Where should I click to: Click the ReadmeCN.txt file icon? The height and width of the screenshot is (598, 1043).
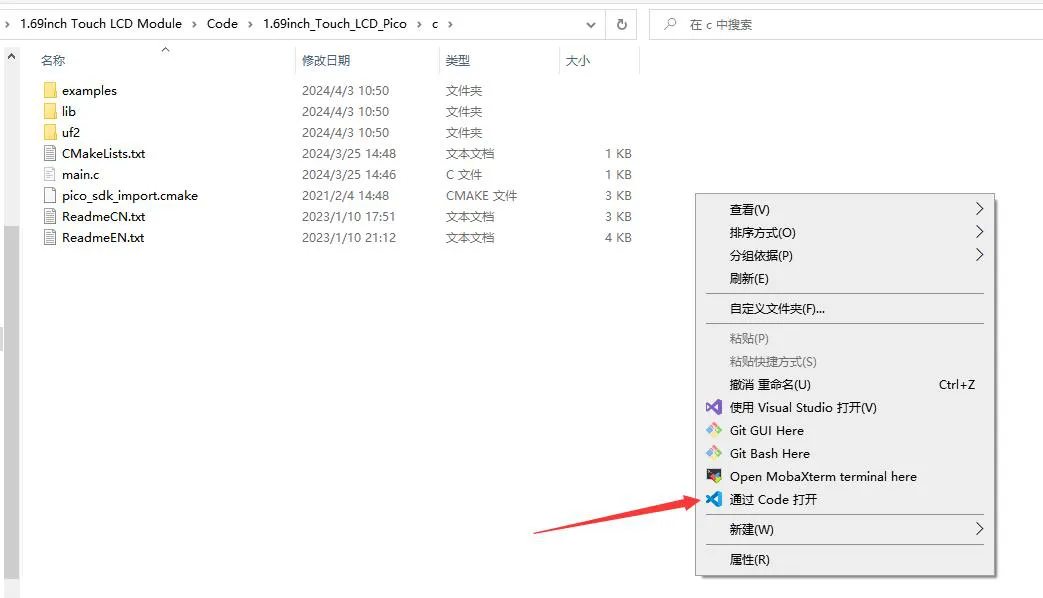(50, 216)
